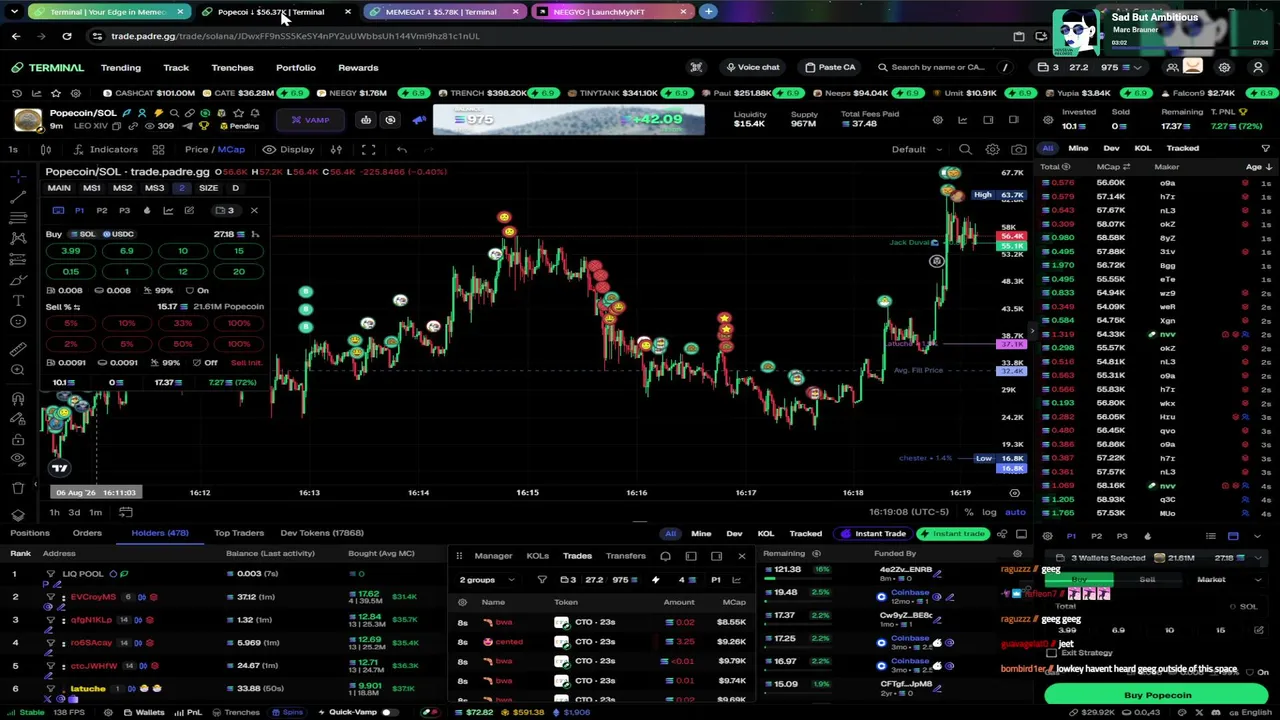Toggle log scale on the chart
The width and height of the screenshot is (1280, 720).
tap(989, 512)
